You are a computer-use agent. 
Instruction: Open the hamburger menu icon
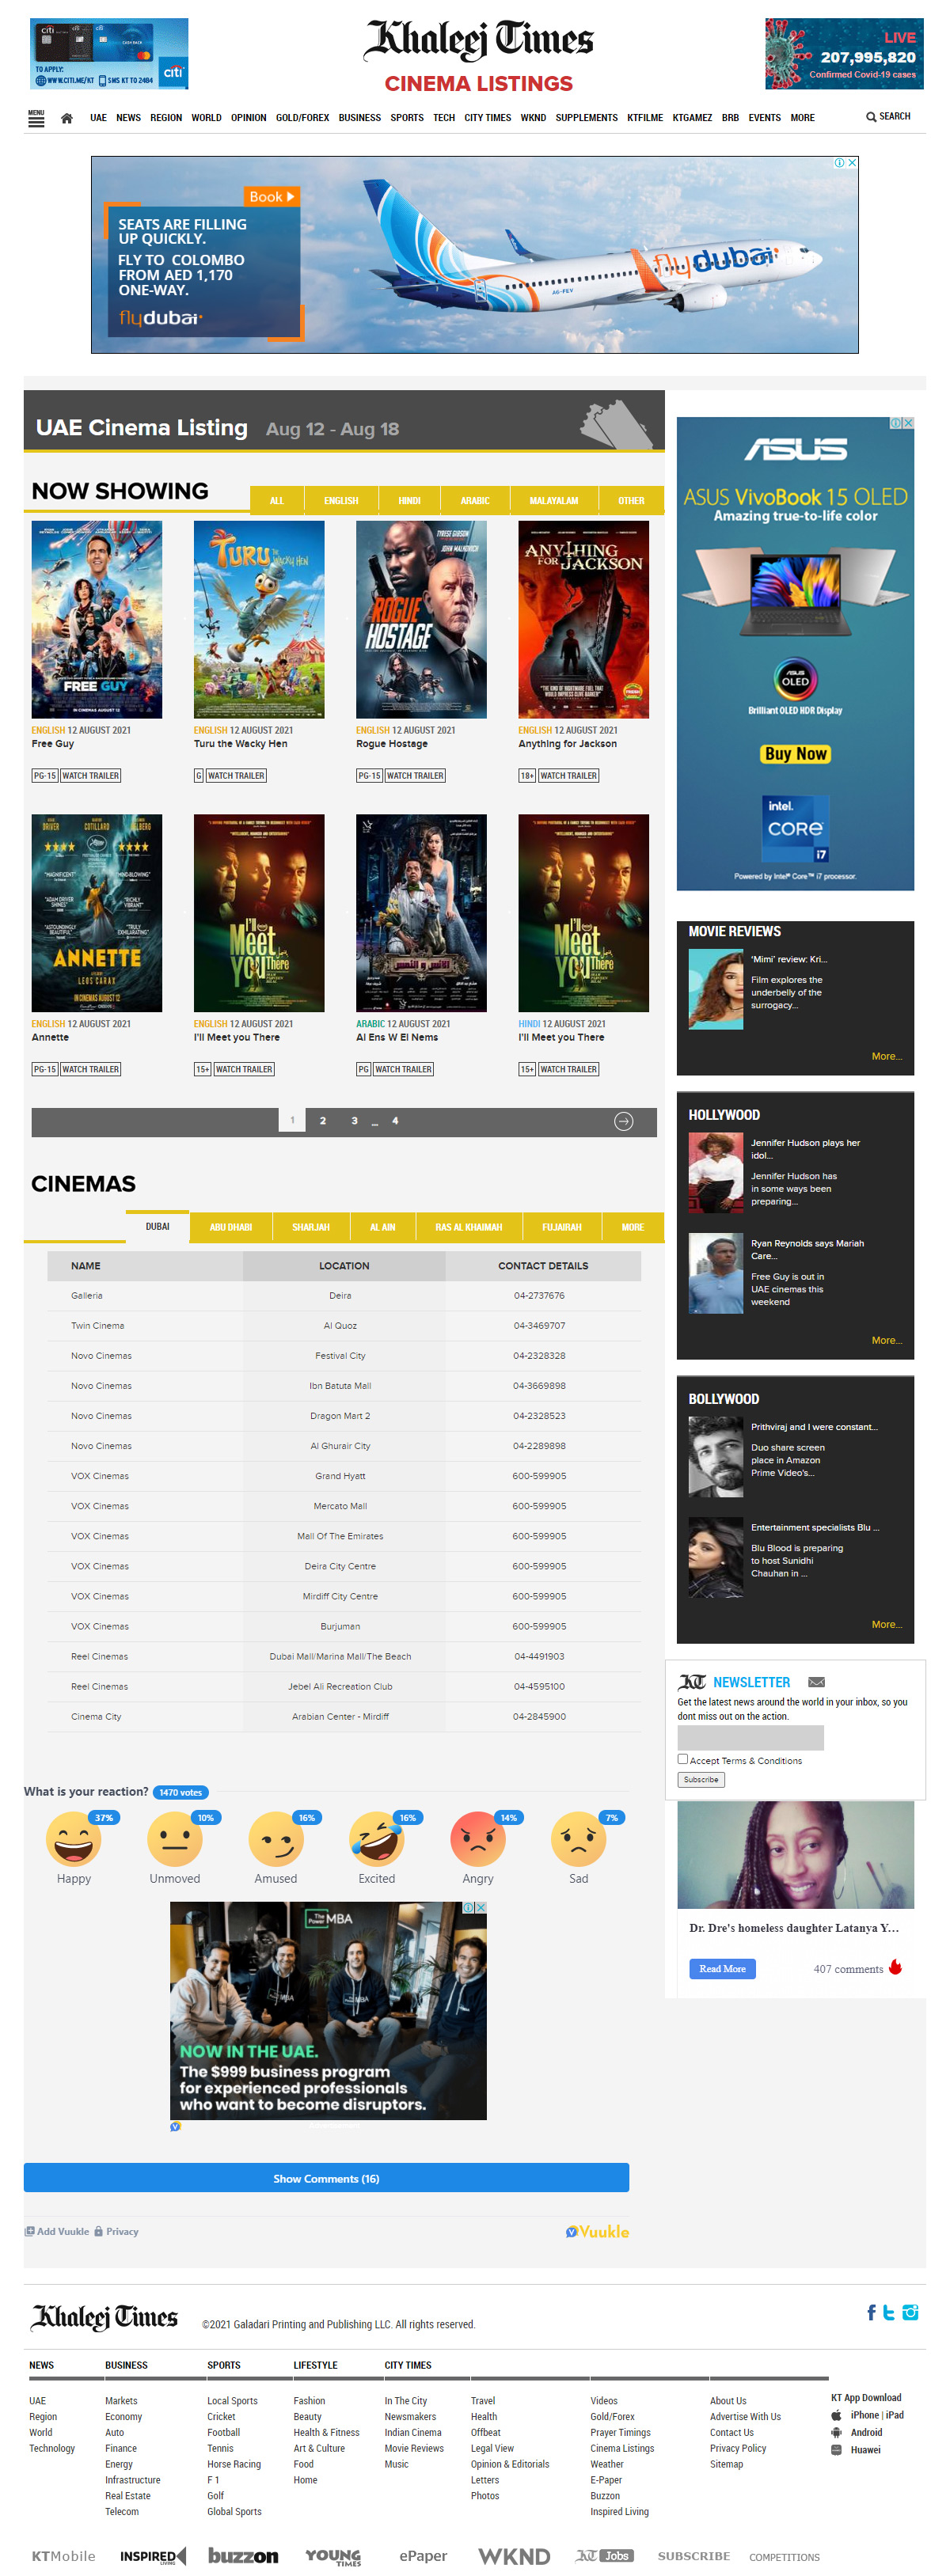(x=36, y=118)
